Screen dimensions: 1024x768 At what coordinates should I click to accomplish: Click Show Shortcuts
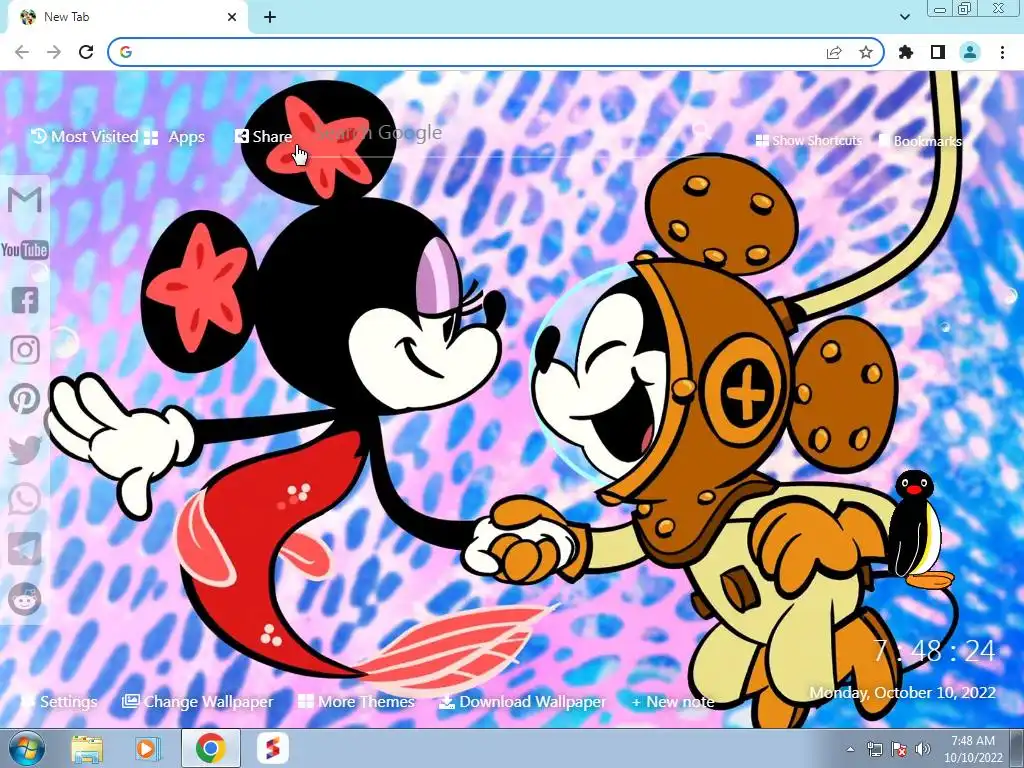pos(808,140)
